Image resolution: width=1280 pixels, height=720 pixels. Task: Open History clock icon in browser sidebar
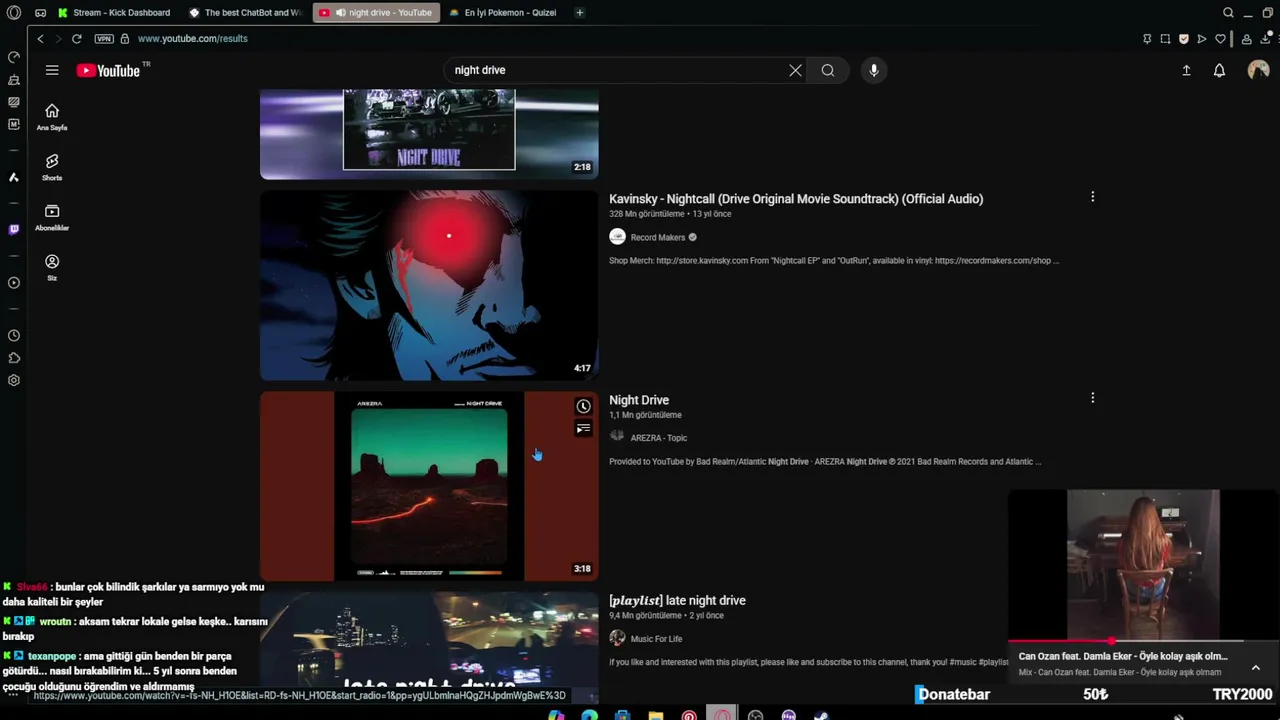coord(14,336)
